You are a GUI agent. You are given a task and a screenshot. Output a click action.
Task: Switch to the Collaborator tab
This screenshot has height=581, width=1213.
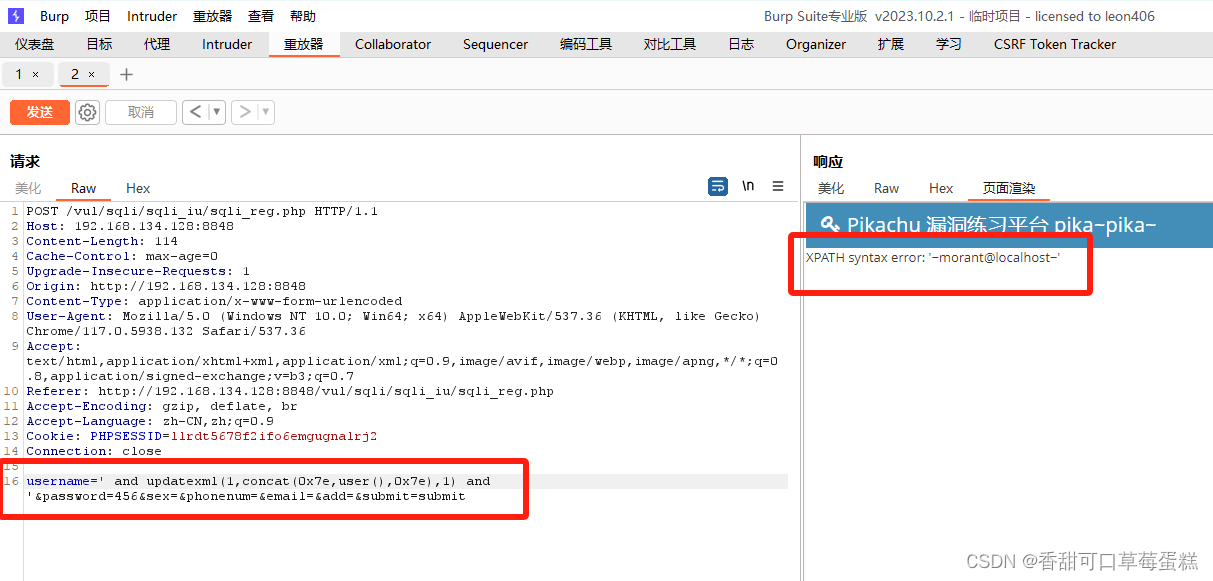click(393, 44)
